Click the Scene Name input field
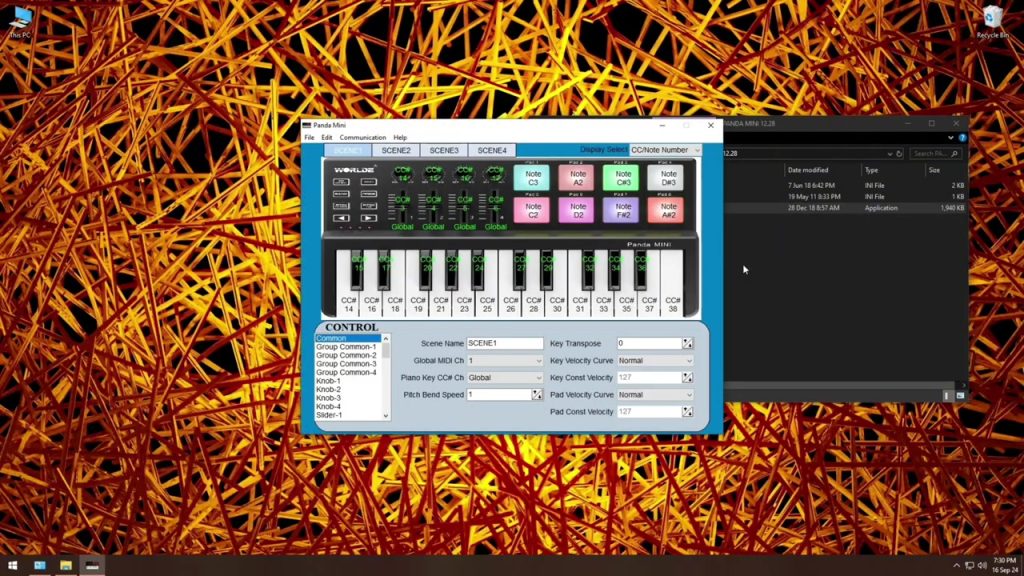 [505, 344]
